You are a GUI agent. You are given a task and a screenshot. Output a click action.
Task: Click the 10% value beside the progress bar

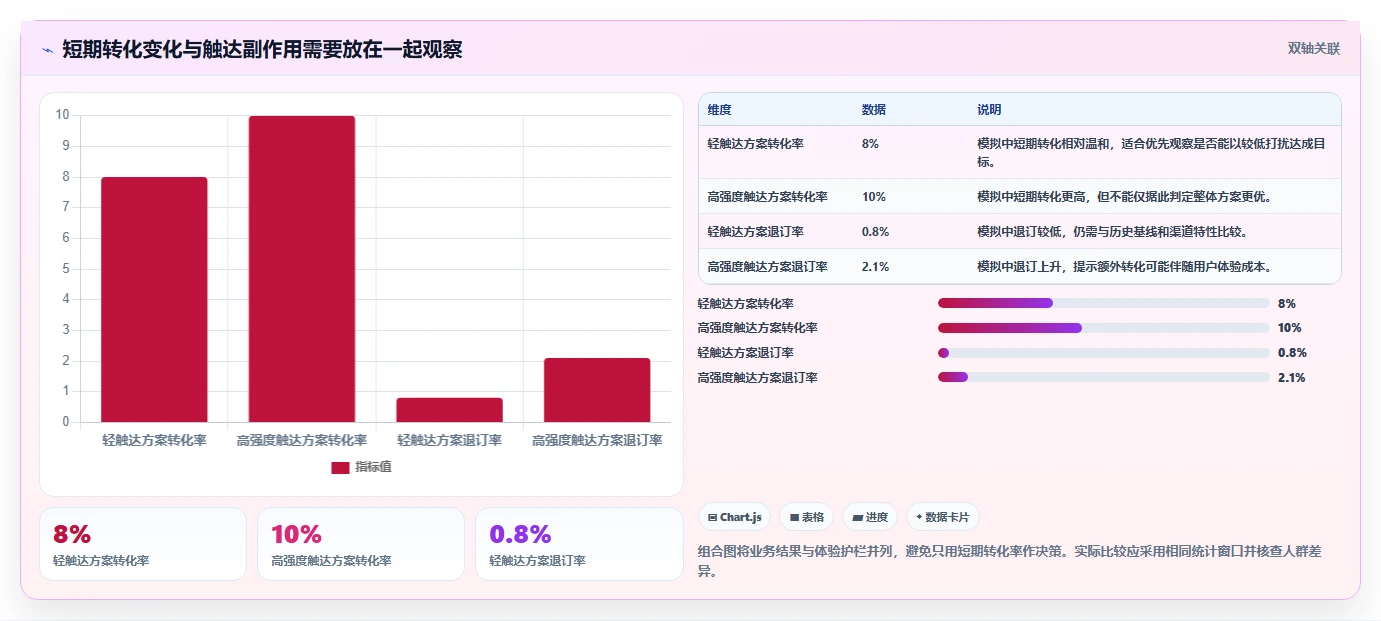pos(1290,328)
